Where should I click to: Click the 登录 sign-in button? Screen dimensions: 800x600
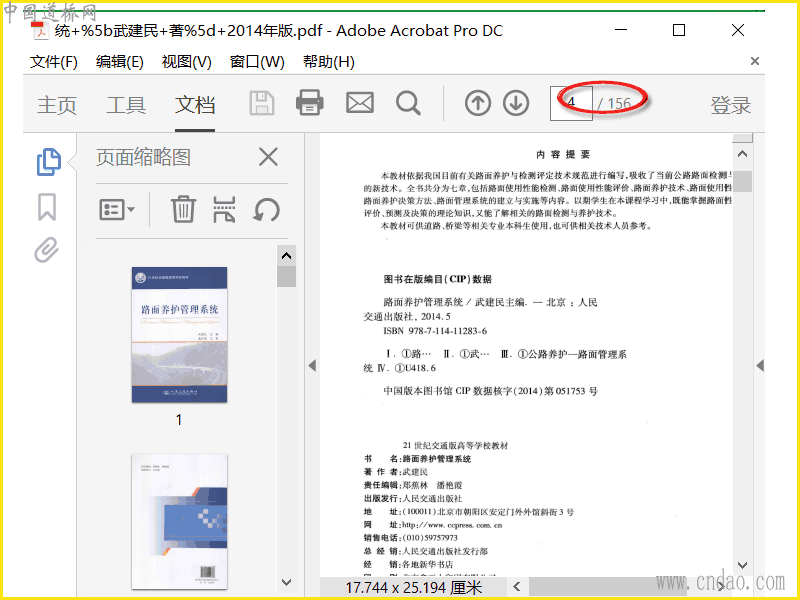click(x=731, y=105)
